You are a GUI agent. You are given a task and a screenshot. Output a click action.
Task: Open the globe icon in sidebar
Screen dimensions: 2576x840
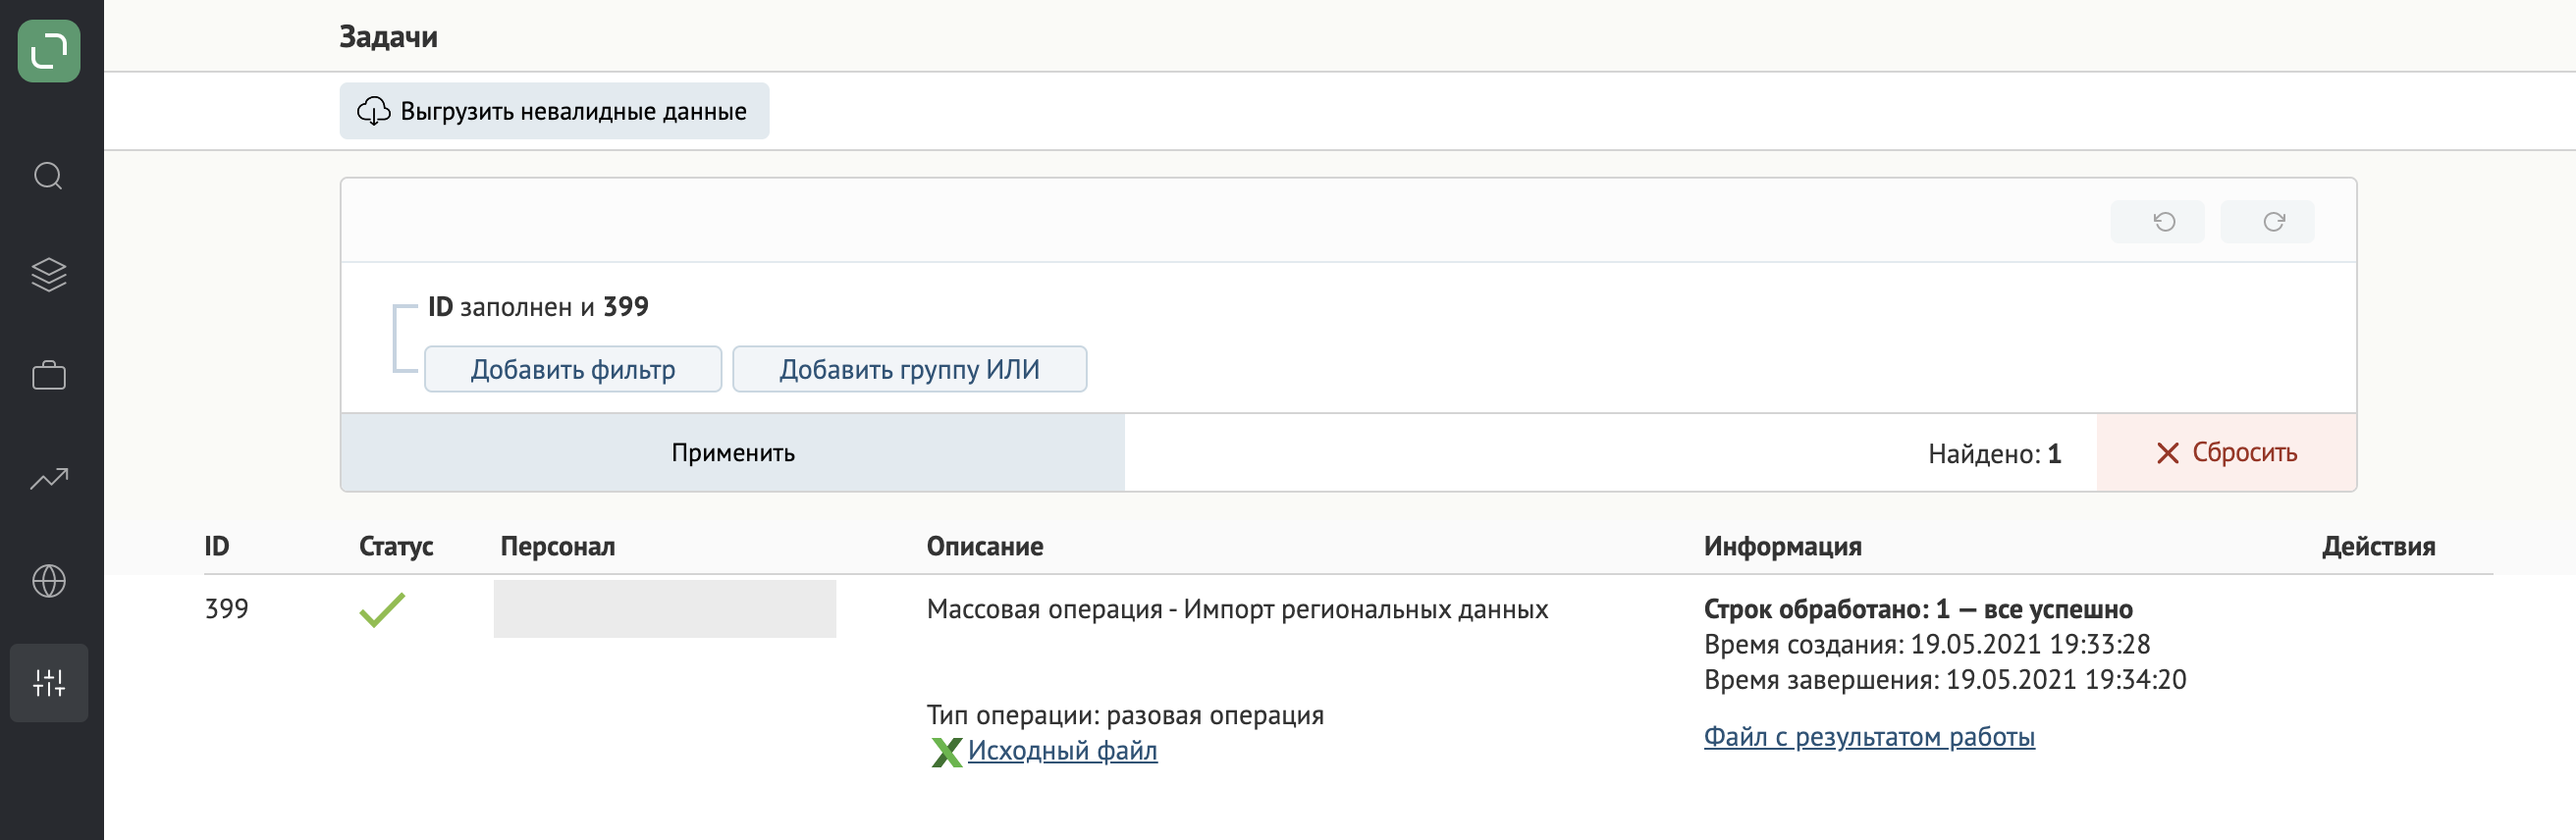click(x=49, y=581)
